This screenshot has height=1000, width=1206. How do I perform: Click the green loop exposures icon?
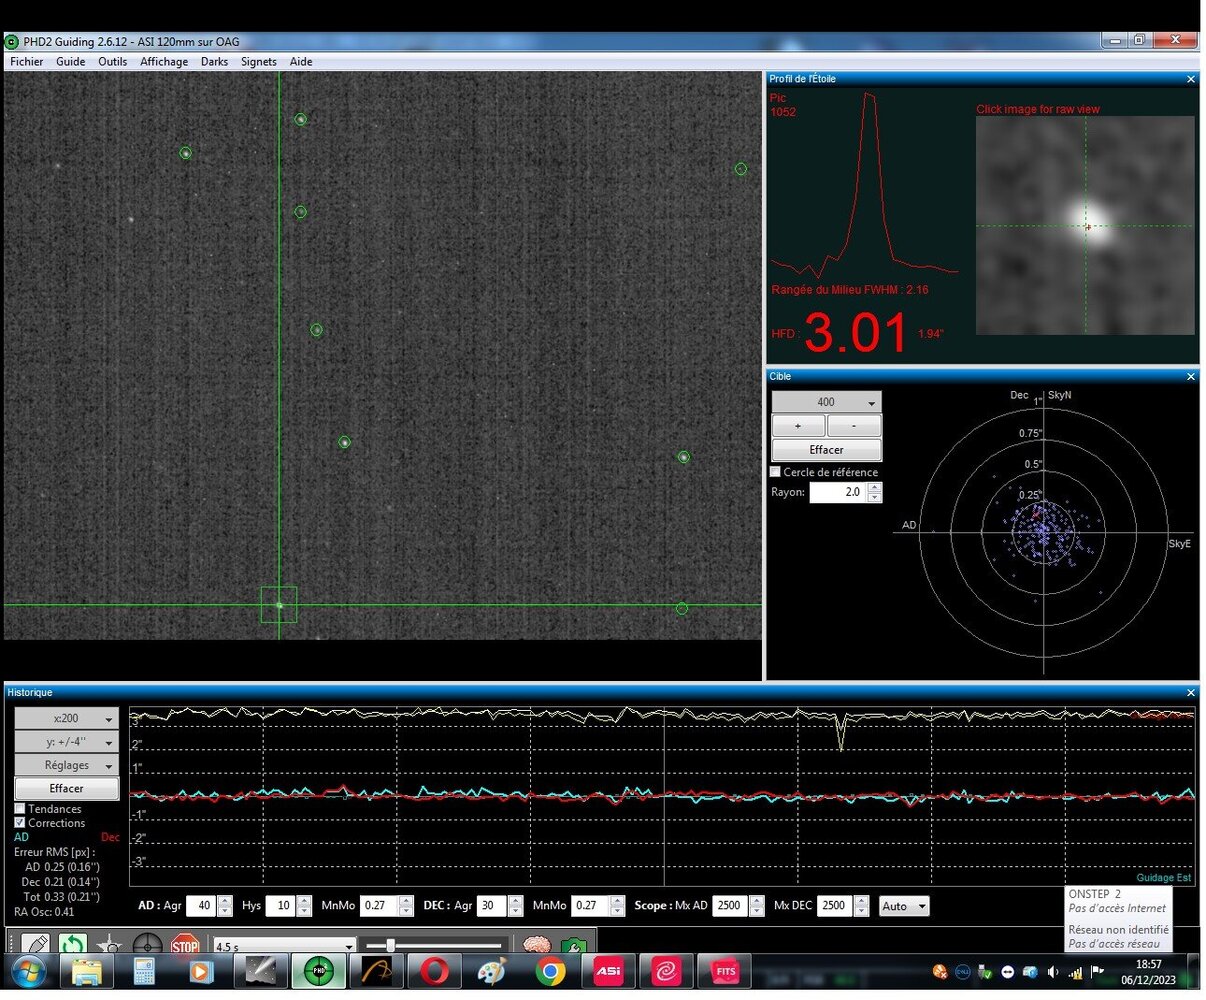pos(72,945)
